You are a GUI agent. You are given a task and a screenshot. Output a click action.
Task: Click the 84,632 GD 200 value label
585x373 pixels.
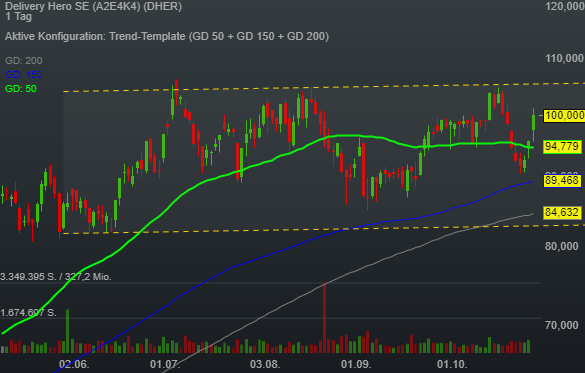[561, 212]
